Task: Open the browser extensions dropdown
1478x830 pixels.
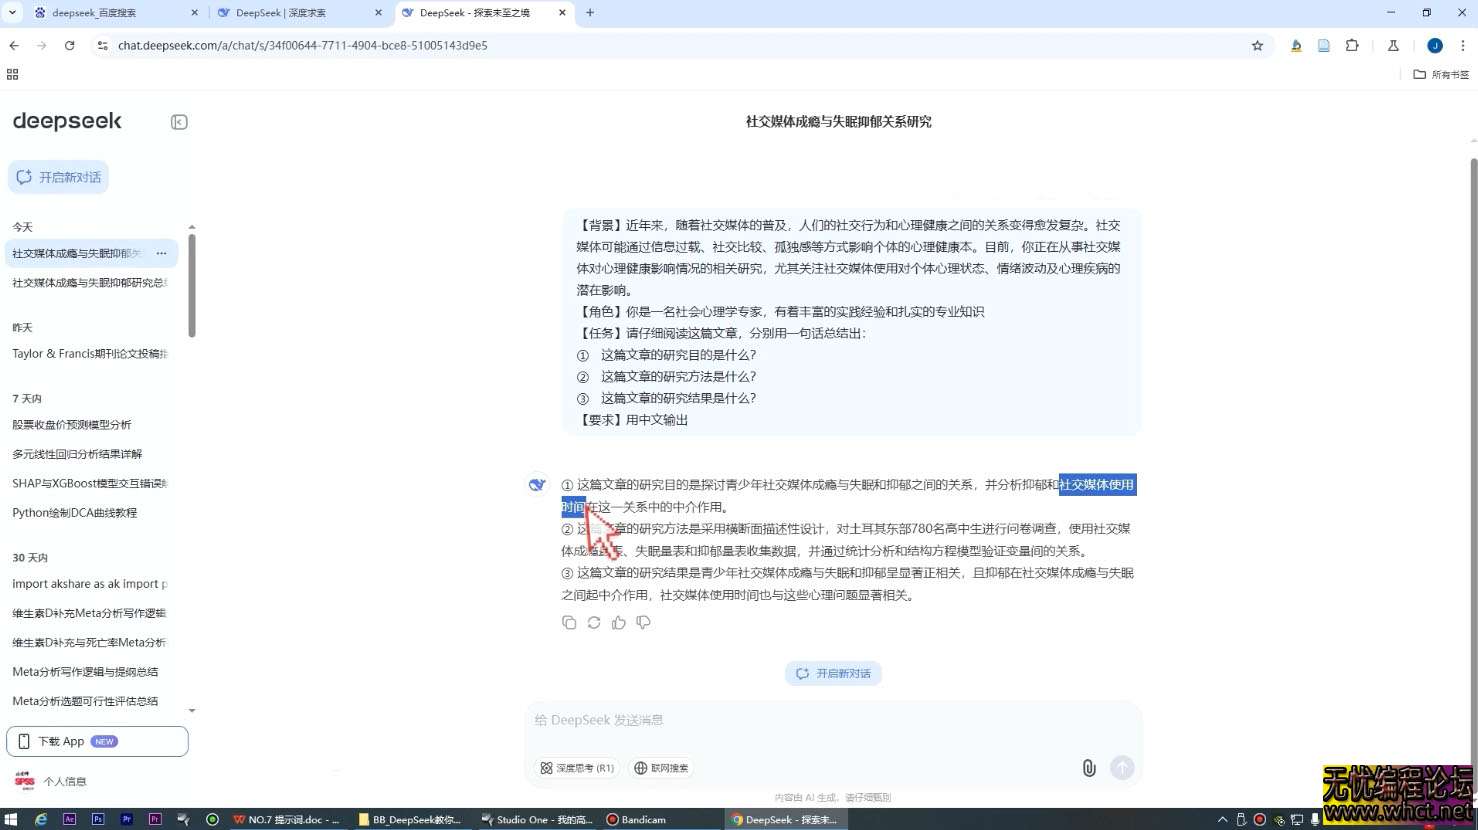Action: 1353,45
